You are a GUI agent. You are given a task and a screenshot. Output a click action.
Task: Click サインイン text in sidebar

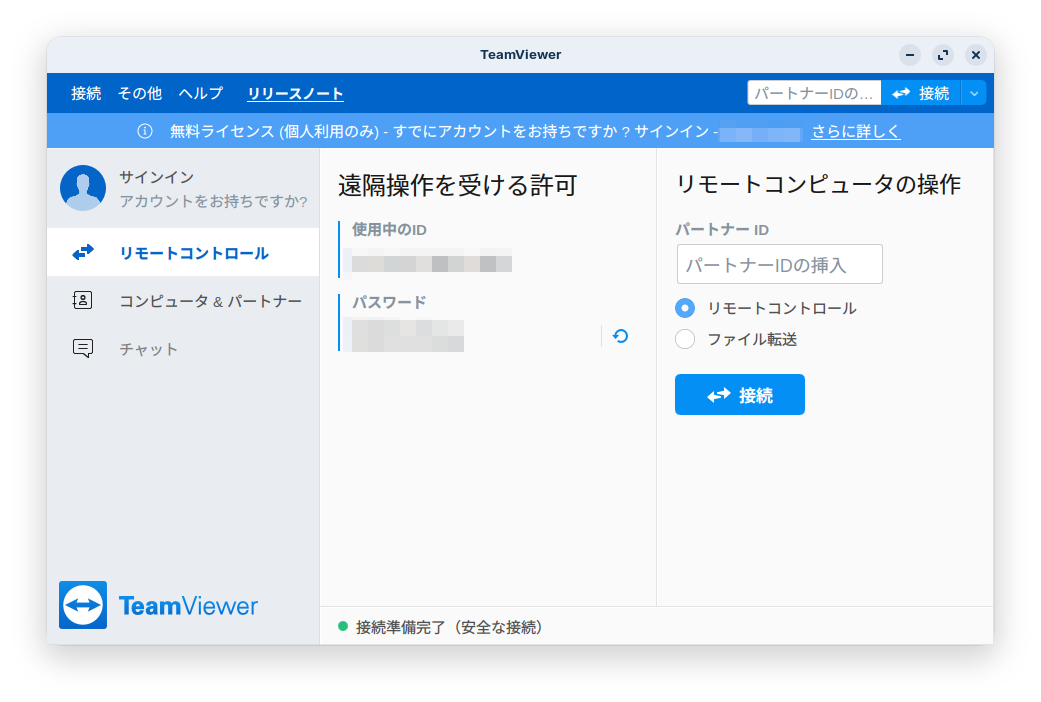click(x=157, y=177)
